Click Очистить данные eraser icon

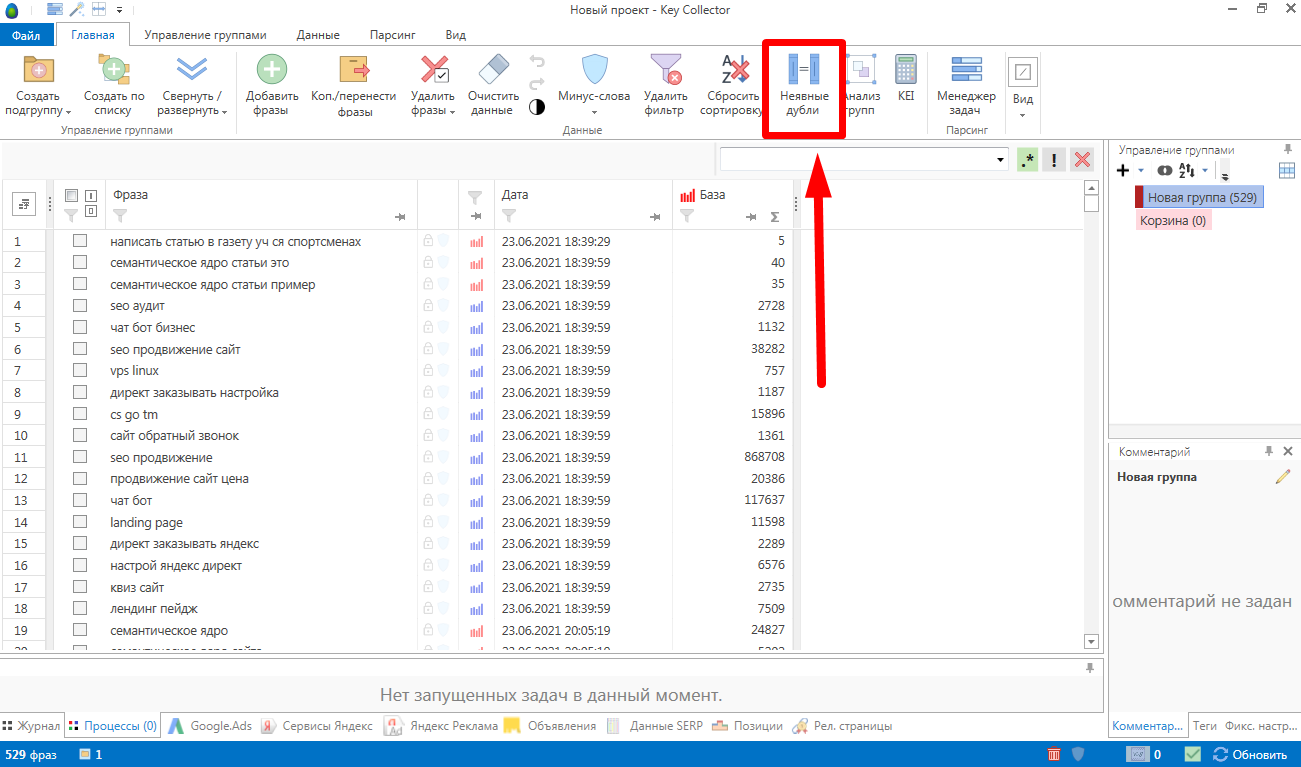[x=494, y=70]
